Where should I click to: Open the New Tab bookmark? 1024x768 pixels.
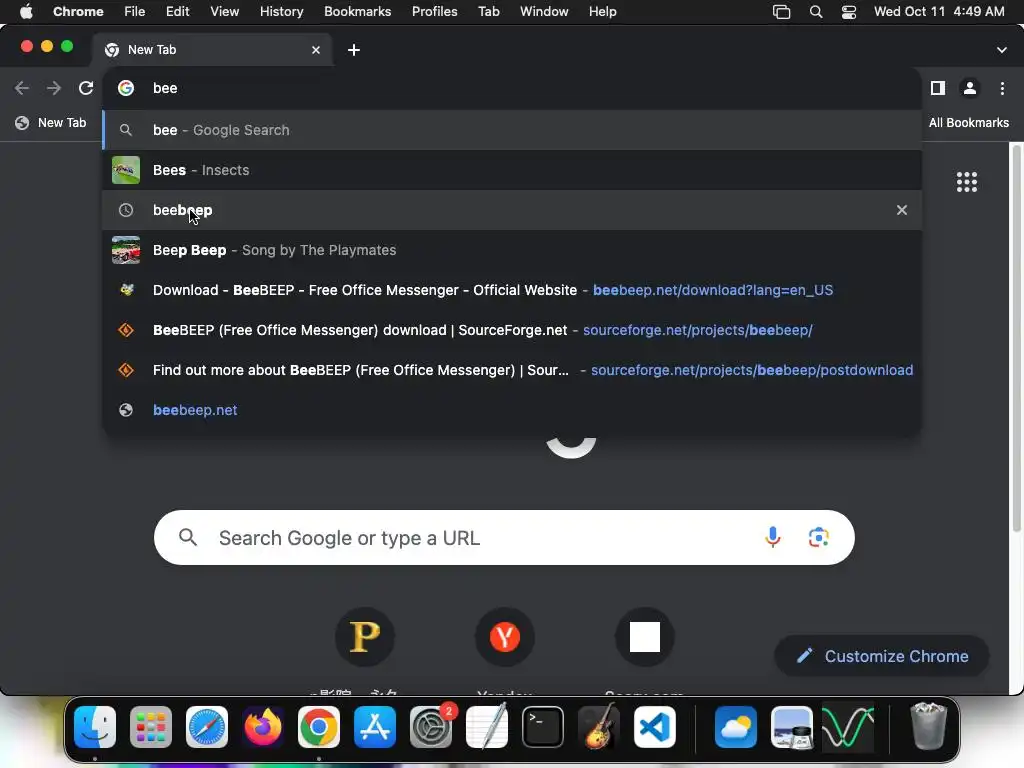(51, 123)
